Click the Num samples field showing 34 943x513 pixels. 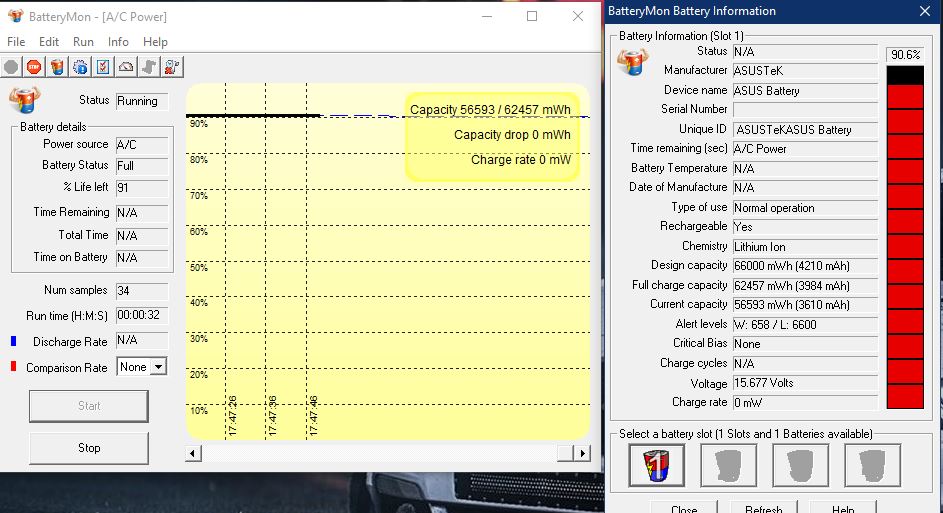(x=142, y=291)
